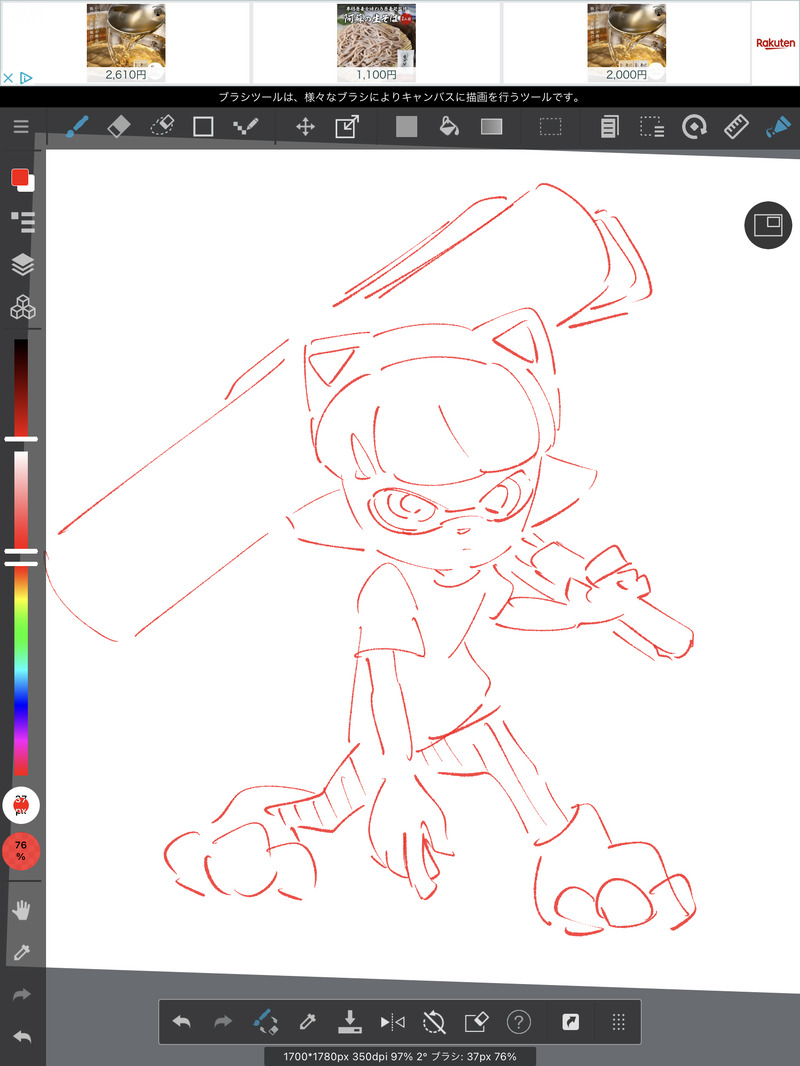
Task: Adjust the dark-to-red brightness slider
Action: [x=21, y=390]
